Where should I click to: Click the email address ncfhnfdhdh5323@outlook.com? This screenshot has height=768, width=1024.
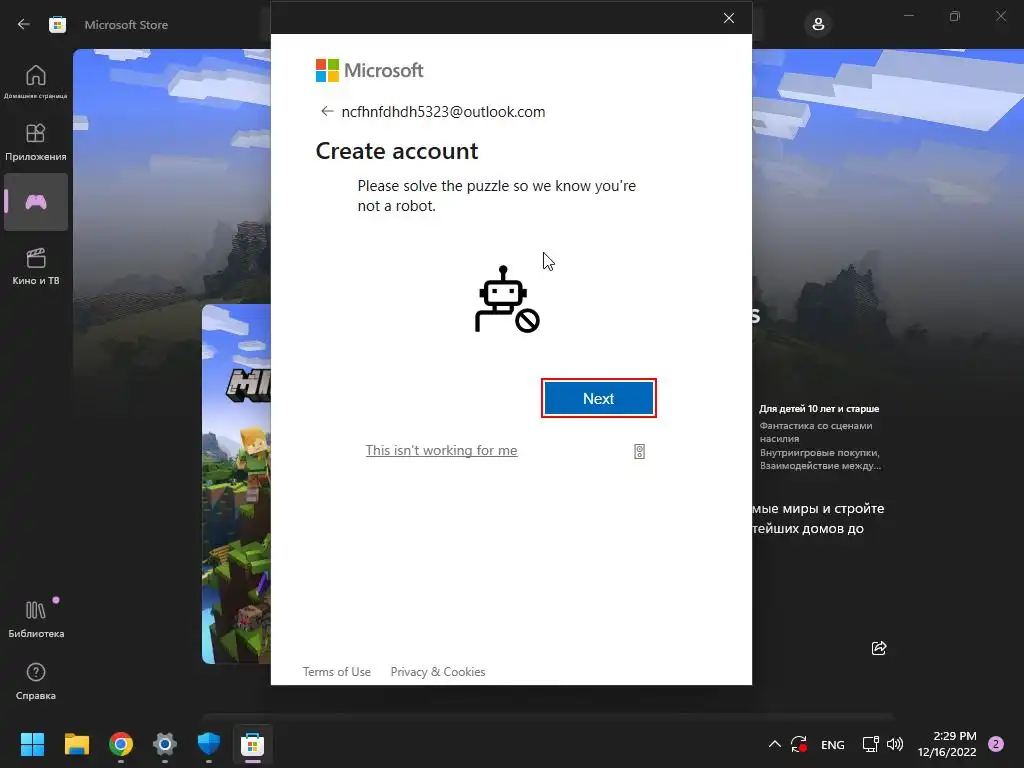(x=443, y=112)
